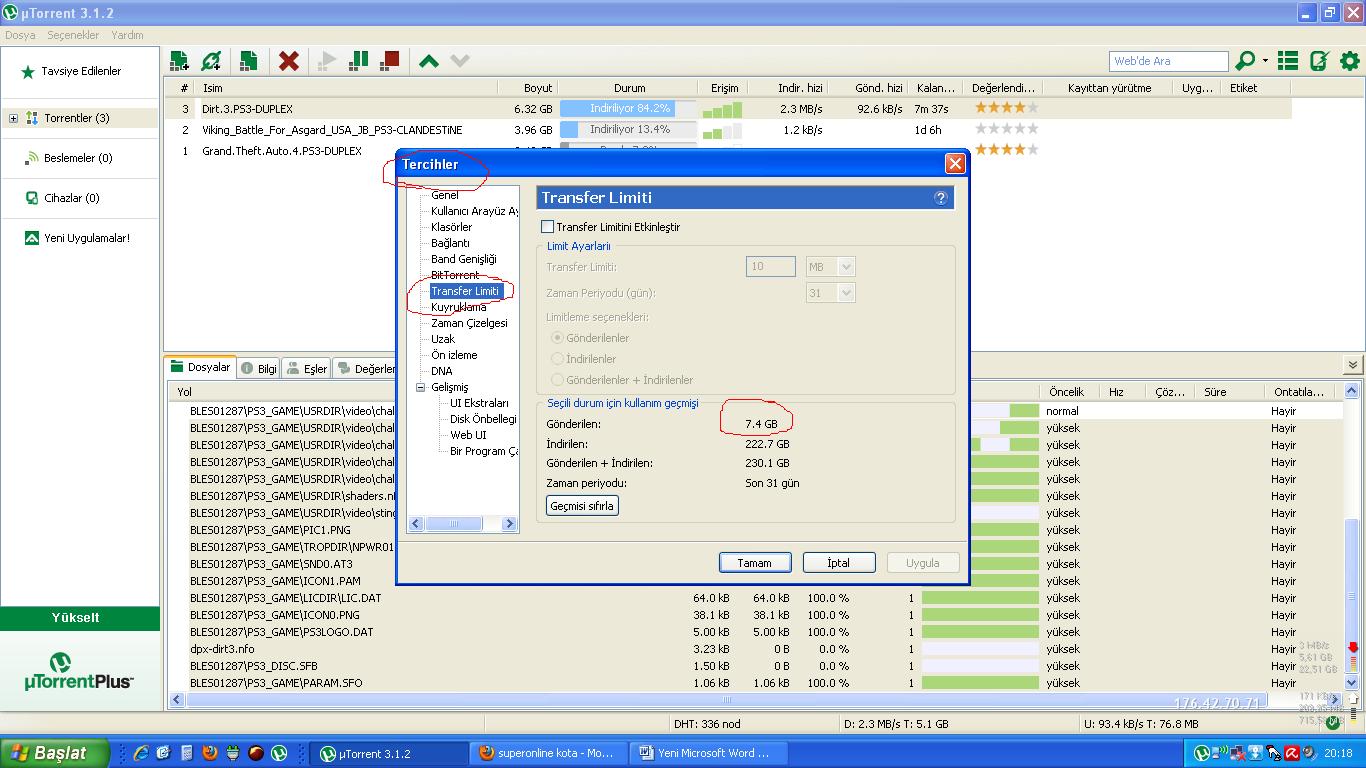Select the Gönderilenler radio button
This screenshot has height=768, width=1366.
(x=558, y=338)
